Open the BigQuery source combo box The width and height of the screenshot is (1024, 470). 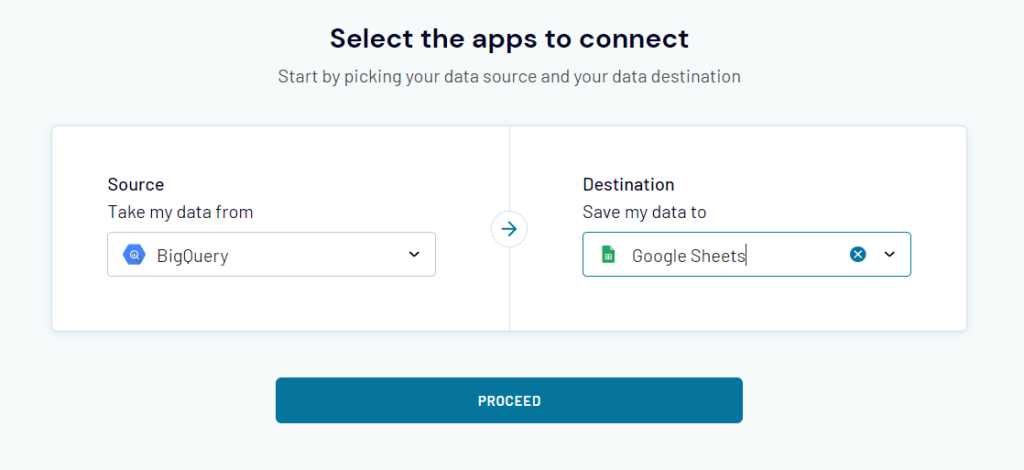(x=271, y=255)
